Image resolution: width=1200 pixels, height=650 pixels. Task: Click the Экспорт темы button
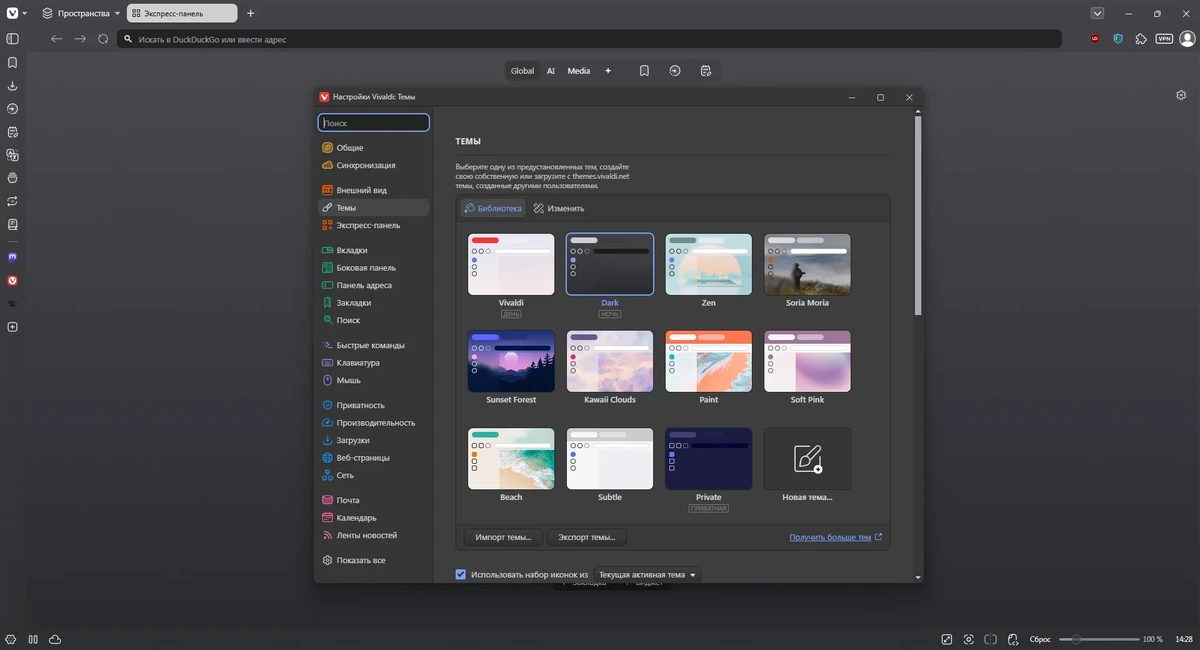(x=587, y=537)
